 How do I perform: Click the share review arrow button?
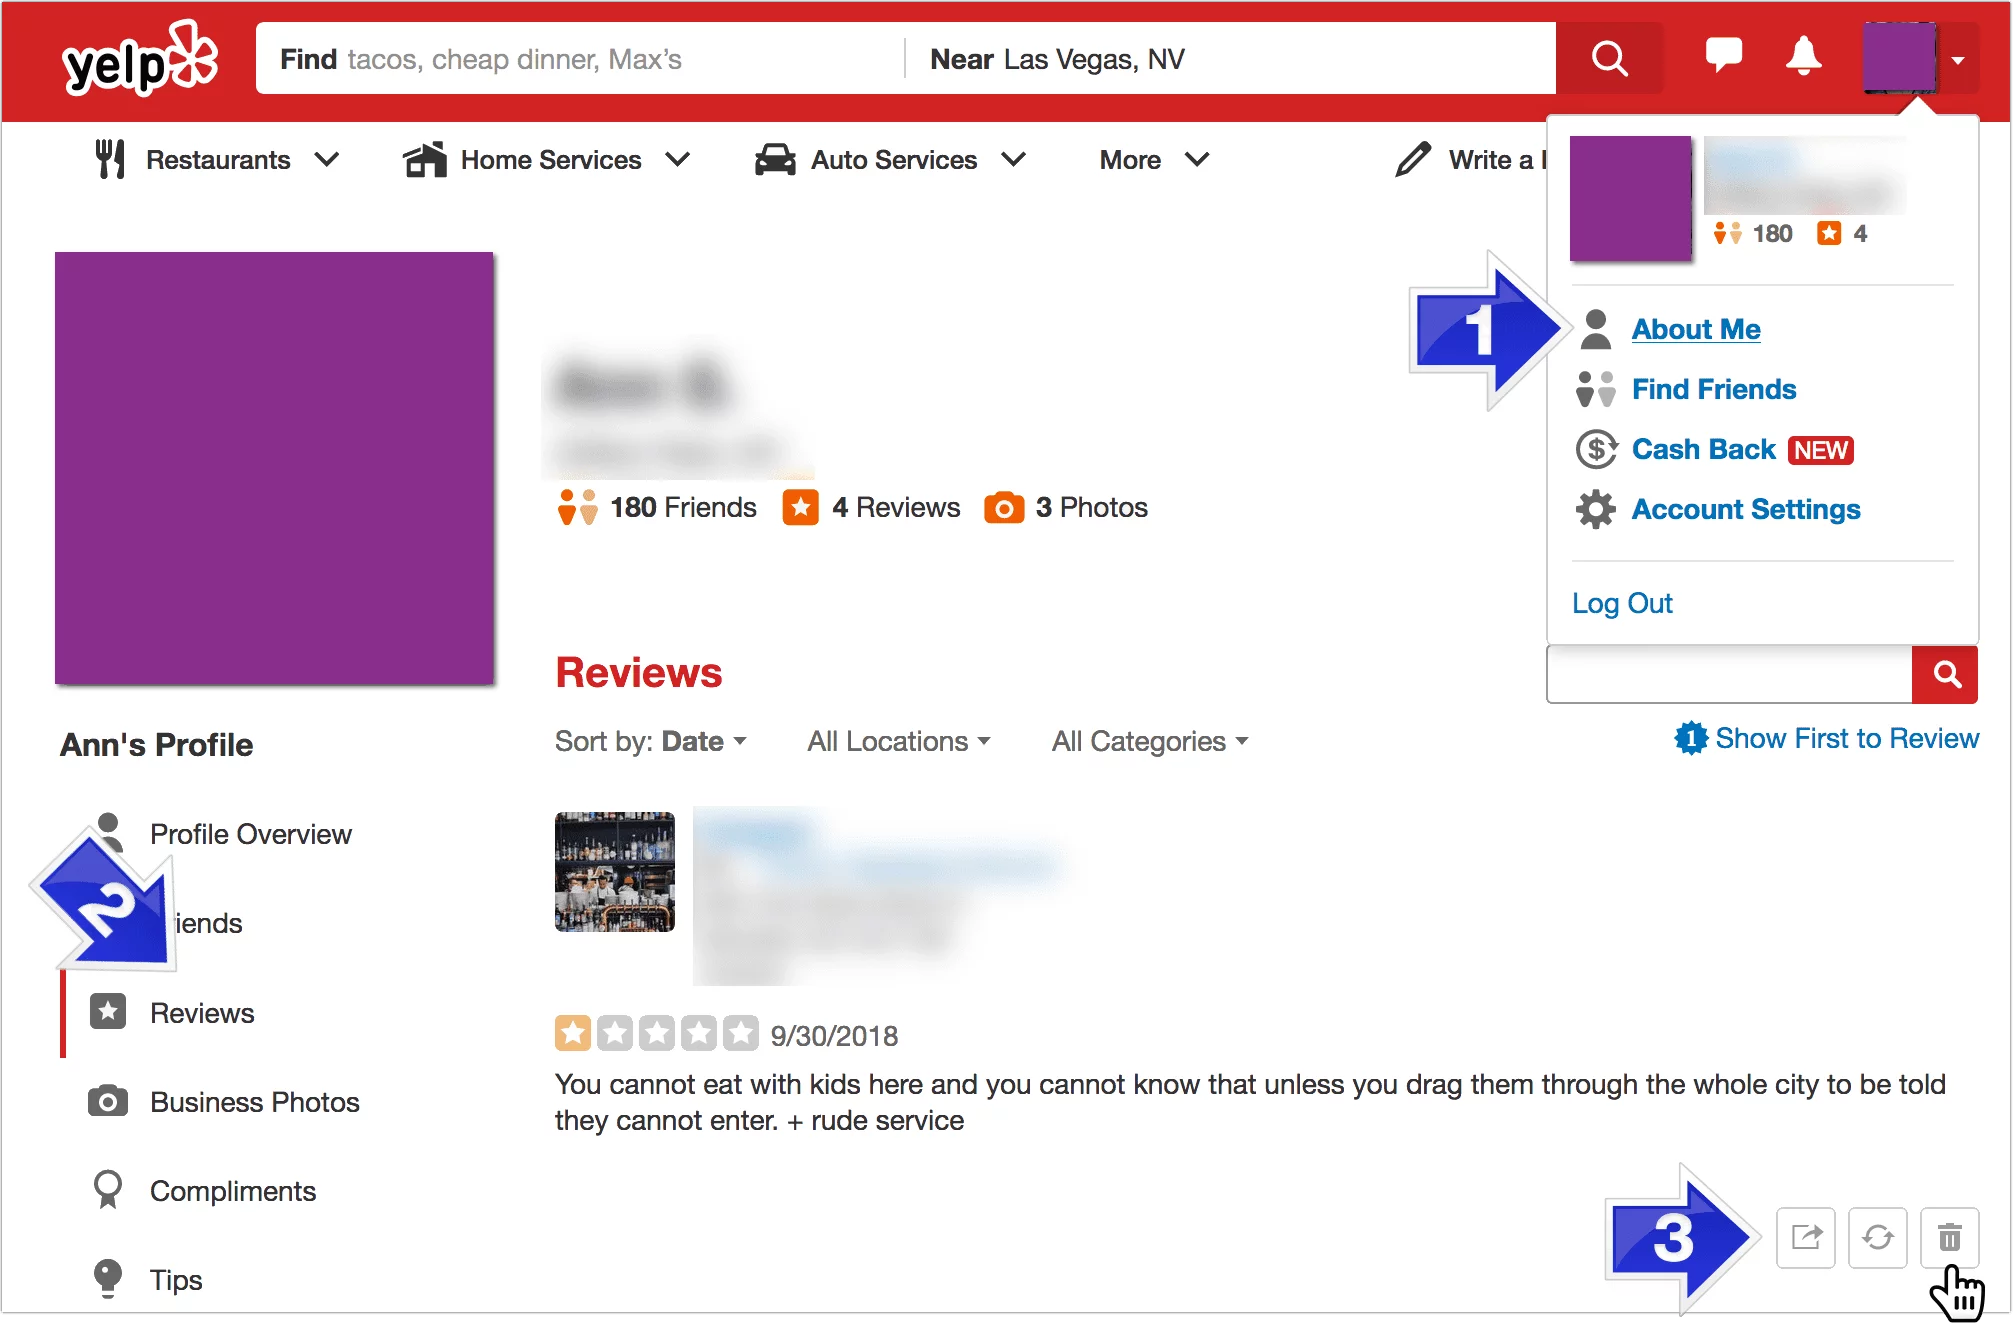point(1806,1238)
